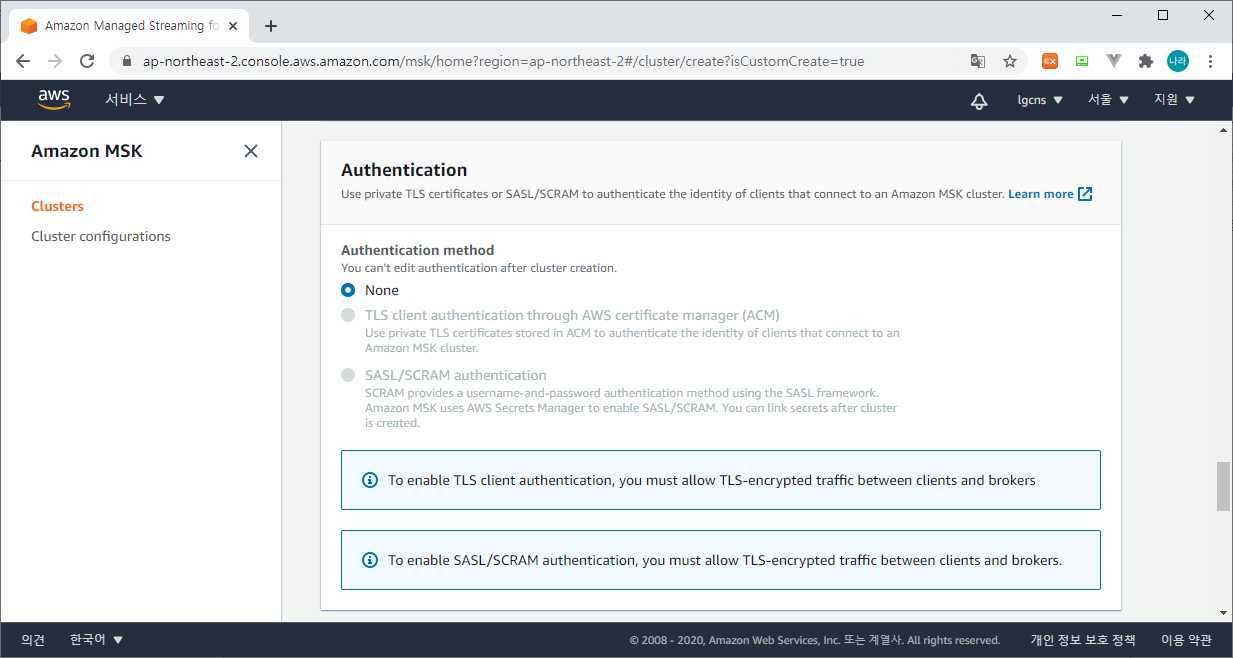The width and height of the screenshot is (1233, 658).
Task: Click the scrollbar down arrow
Action: [x=1223, y=613]
